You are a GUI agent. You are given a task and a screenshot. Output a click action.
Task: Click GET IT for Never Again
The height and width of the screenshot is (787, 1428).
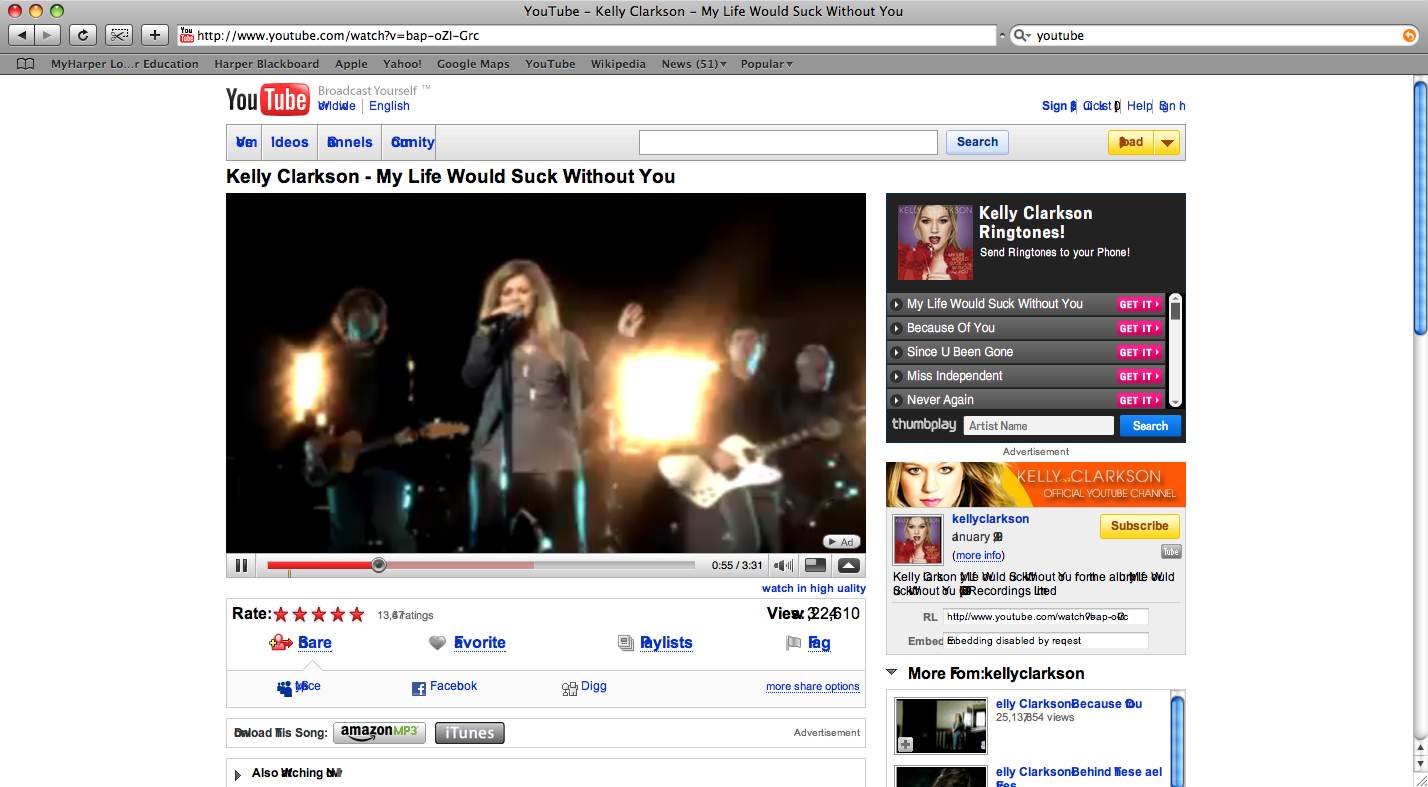(1140, 400)
